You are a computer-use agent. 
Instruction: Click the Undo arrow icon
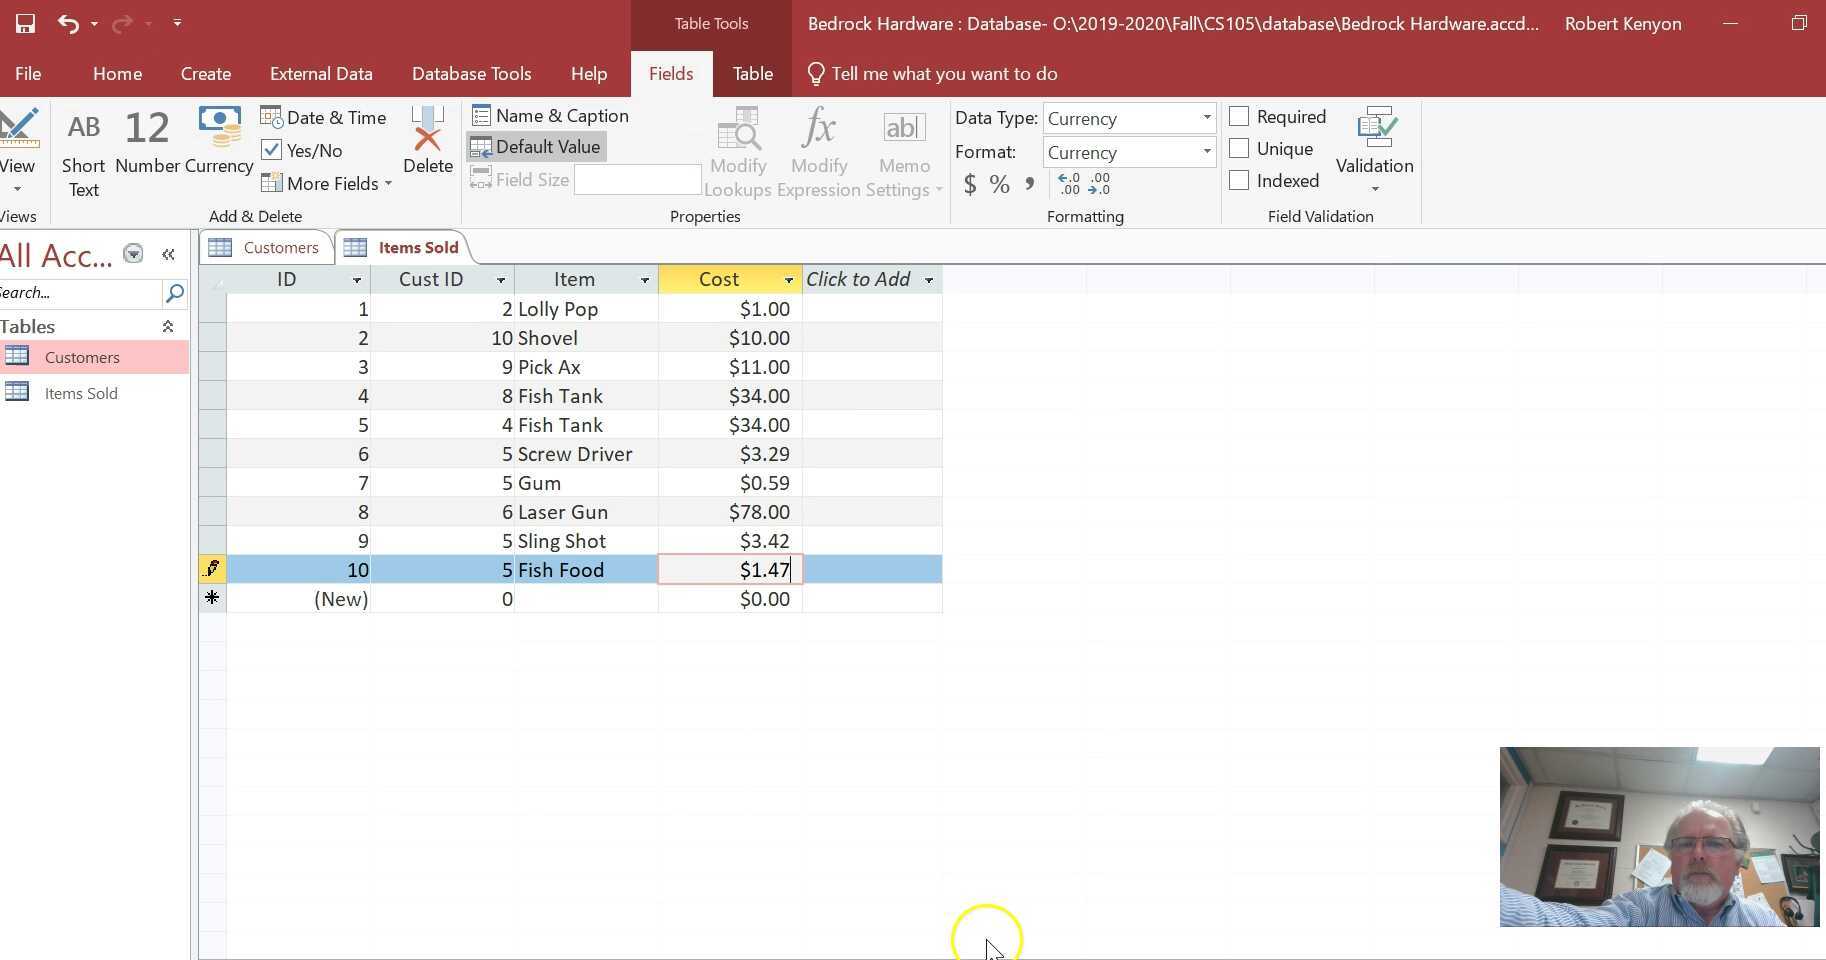click(x=68, y=23)
